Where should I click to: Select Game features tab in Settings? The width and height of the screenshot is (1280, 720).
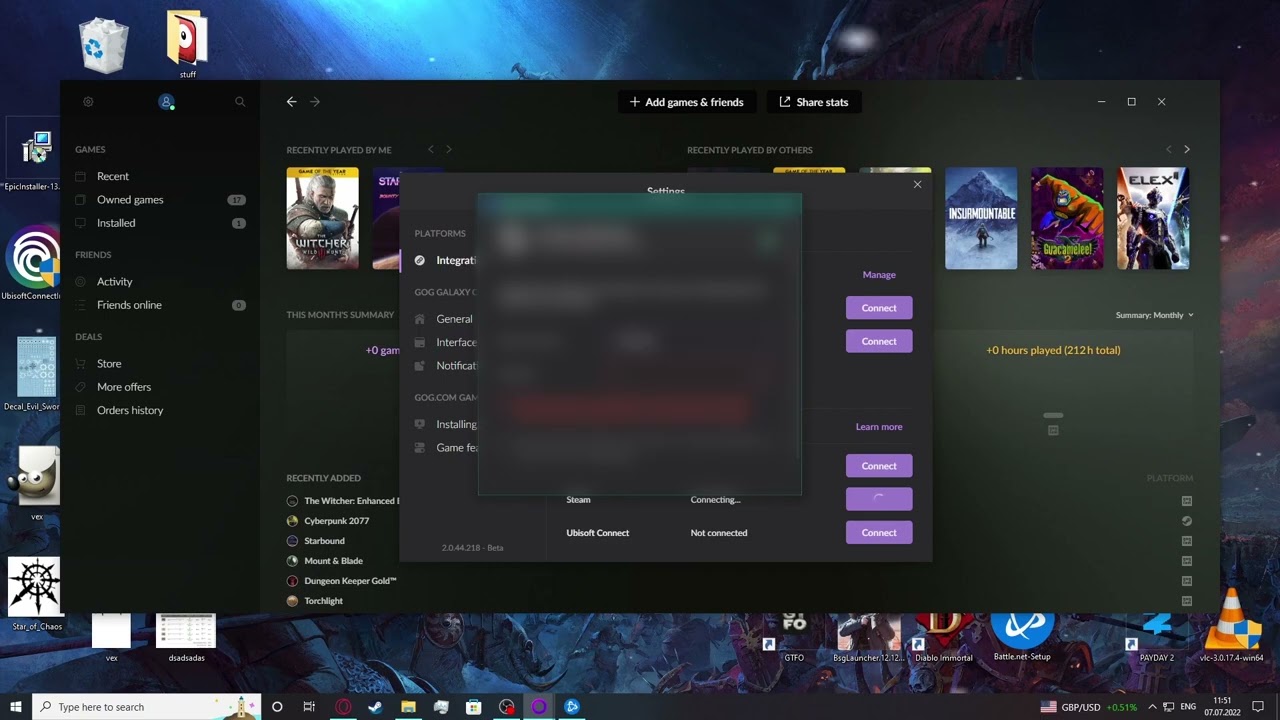coord(444,448)
